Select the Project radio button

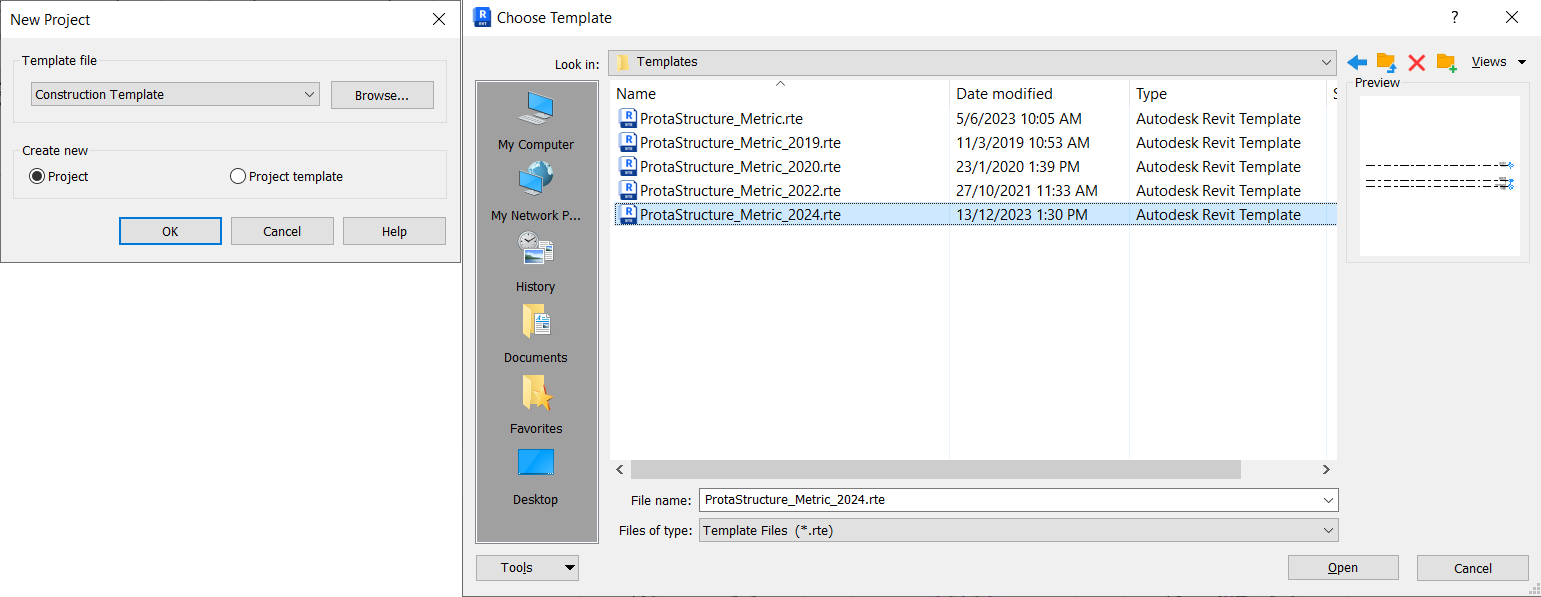38,176
